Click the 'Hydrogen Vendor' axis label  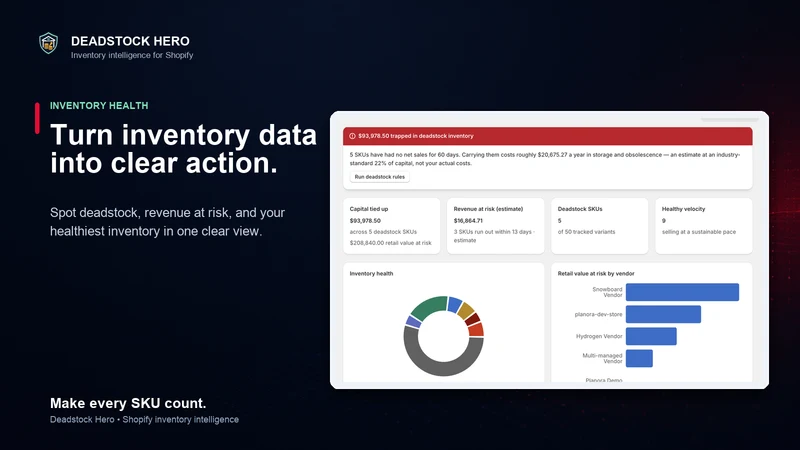pyautogui.click(x=599, y=336)
